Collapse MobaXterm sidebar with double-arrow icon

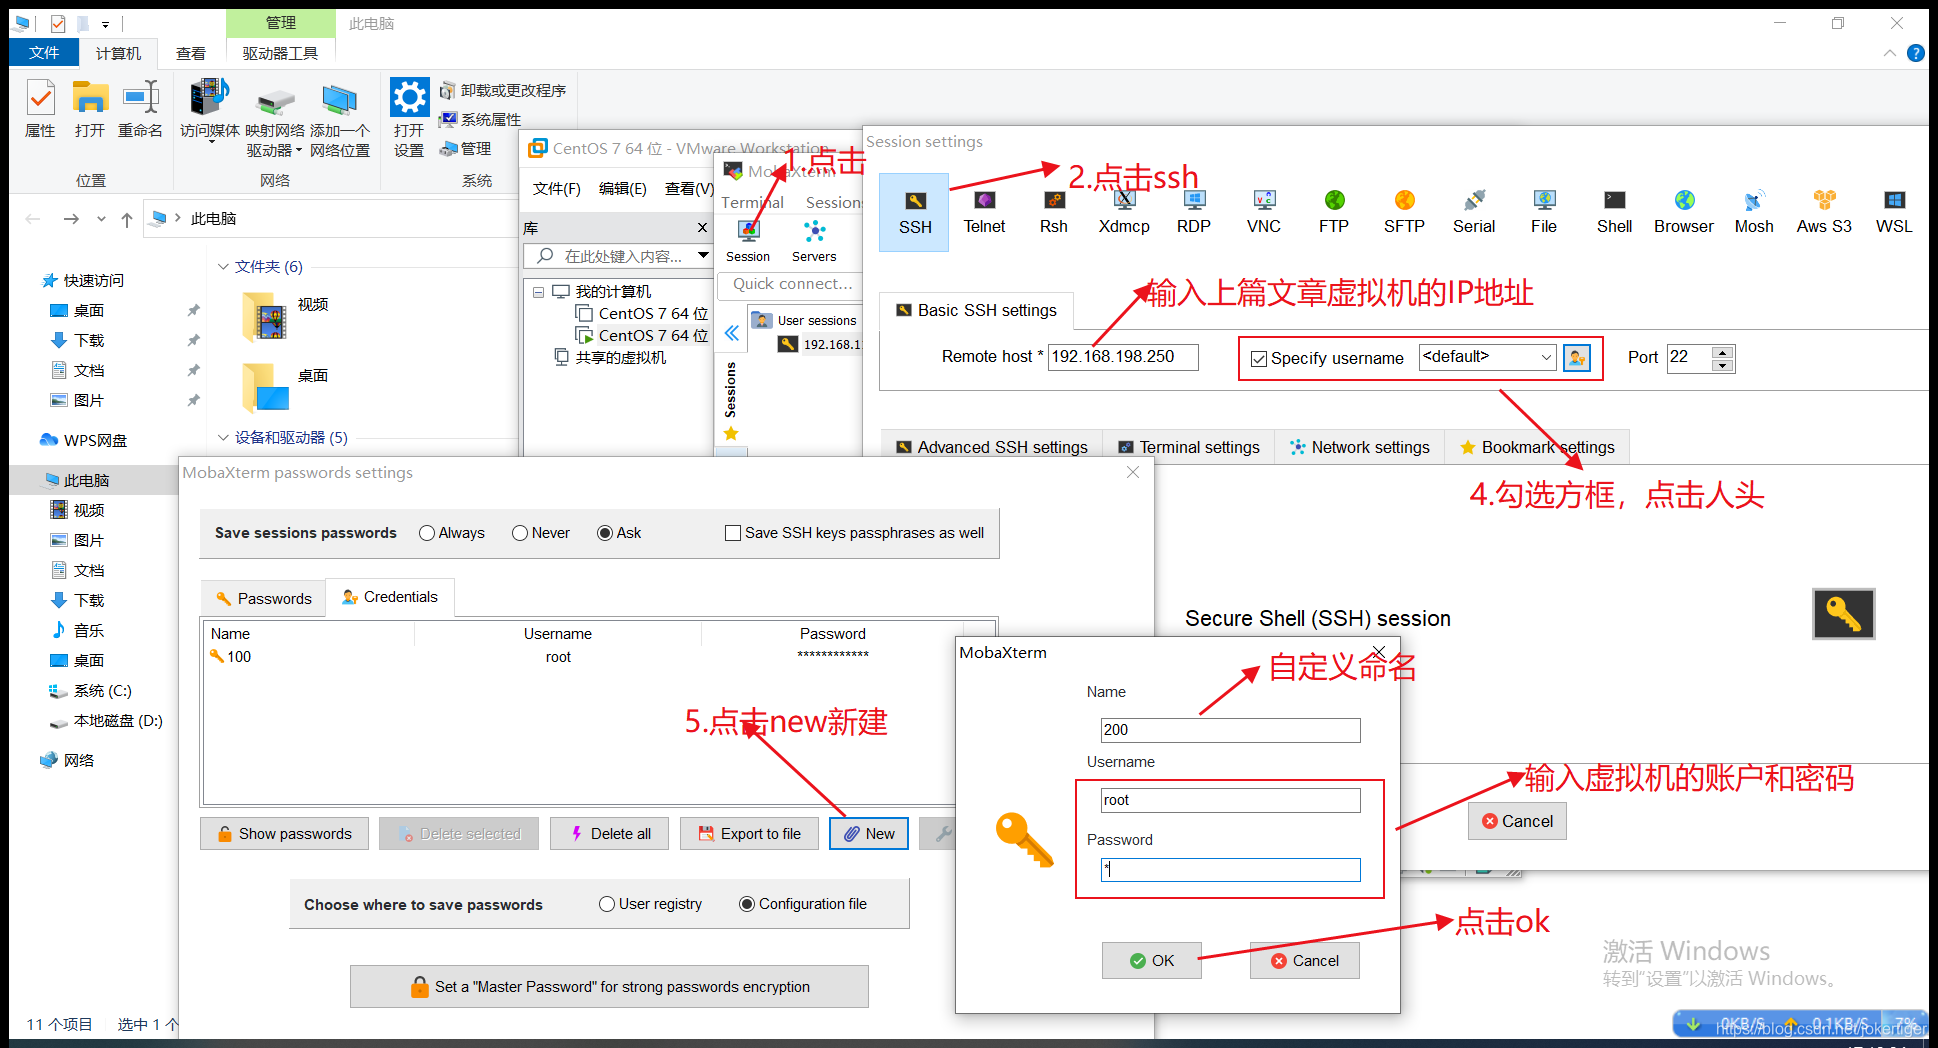(x=731, y=333)
